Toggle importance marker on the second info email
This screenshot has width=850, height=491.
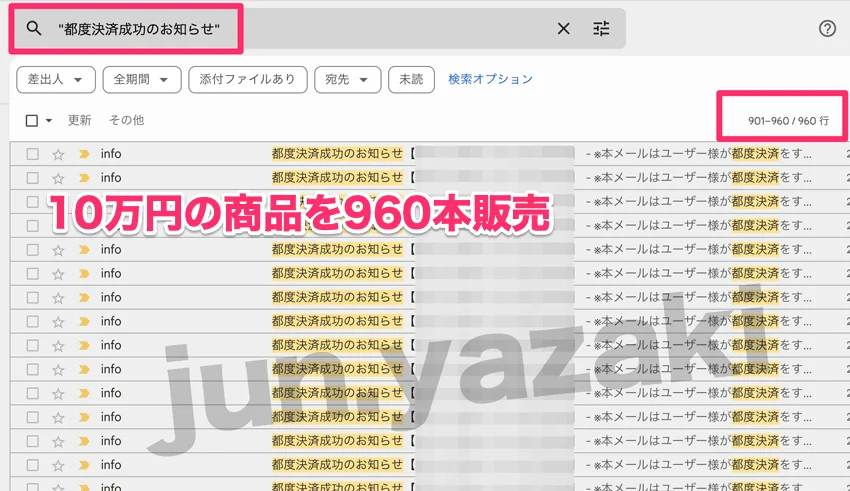tap(84, 178)
